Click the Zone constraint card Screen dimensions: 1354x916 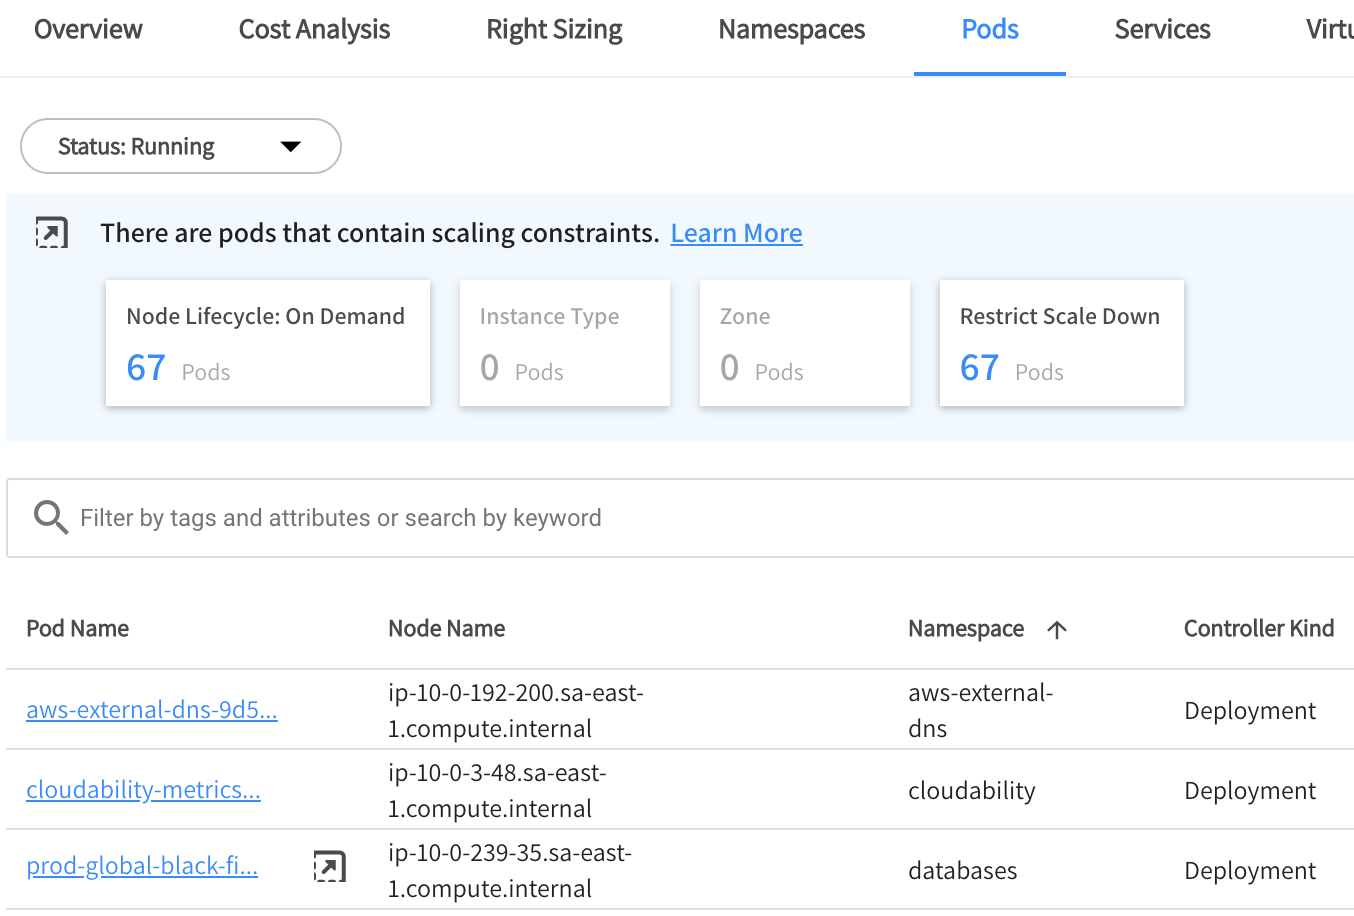point(804,343)
